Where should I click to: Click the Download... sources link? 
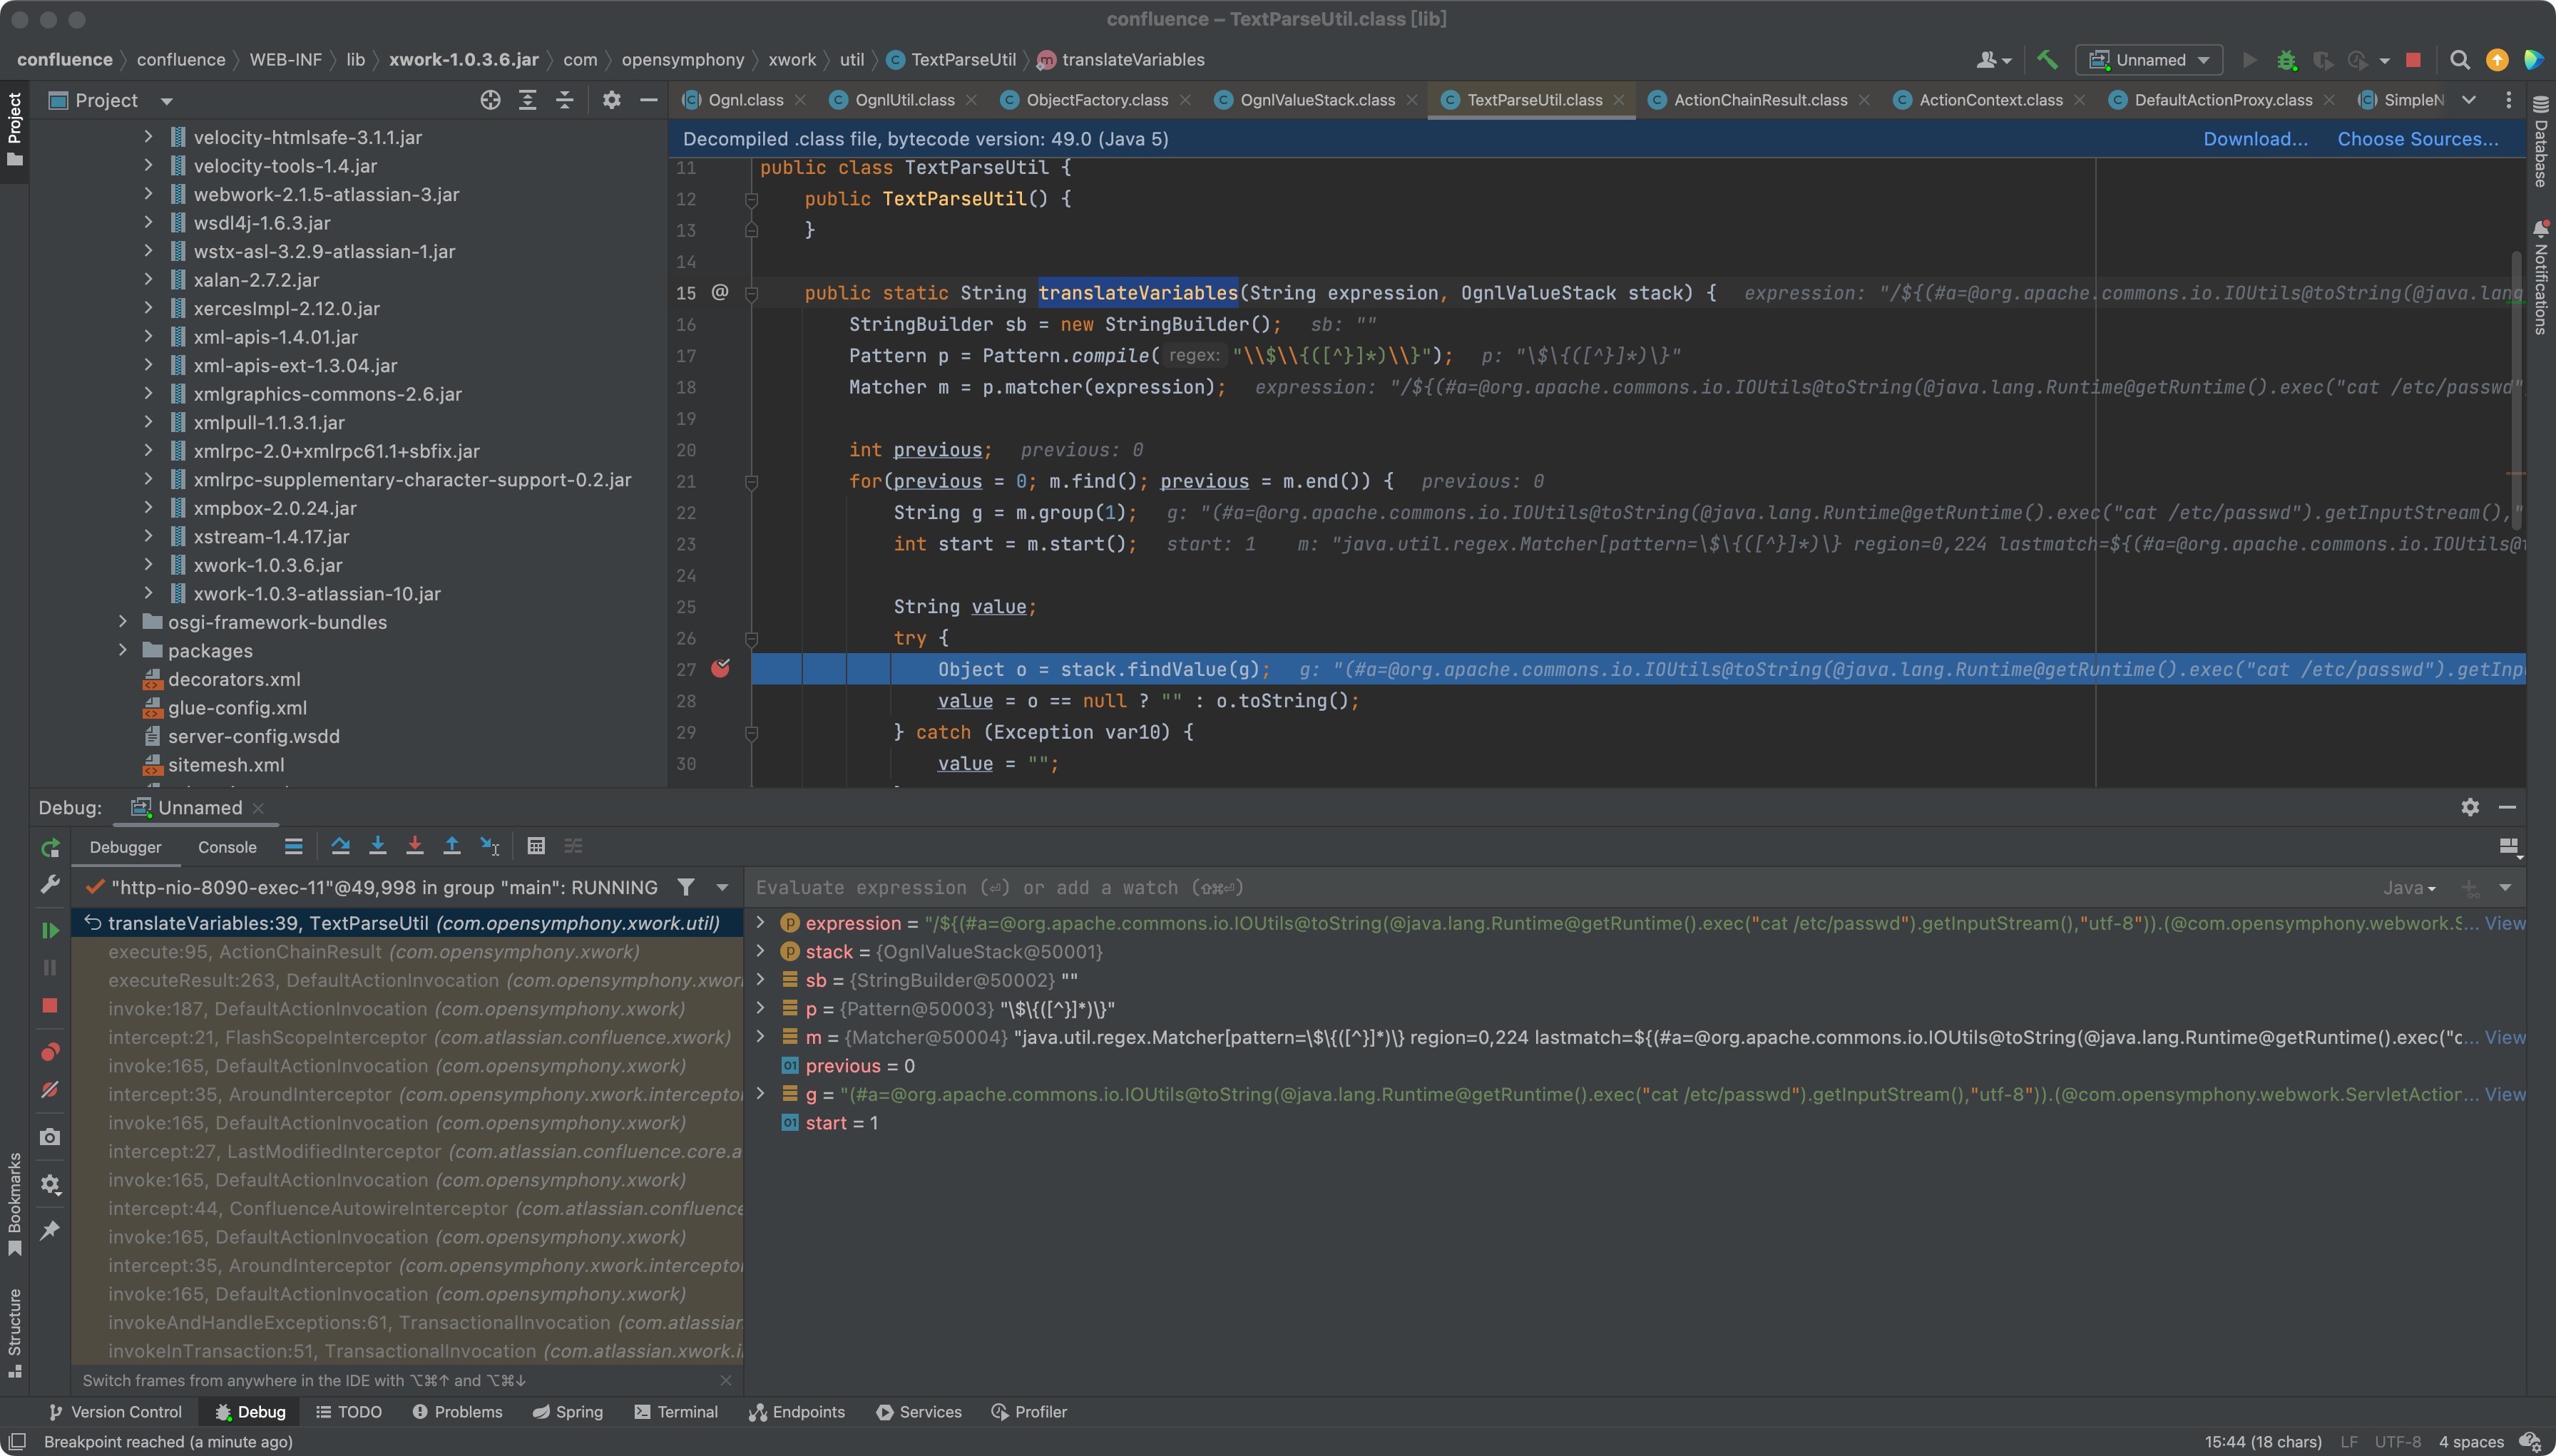2255,139
